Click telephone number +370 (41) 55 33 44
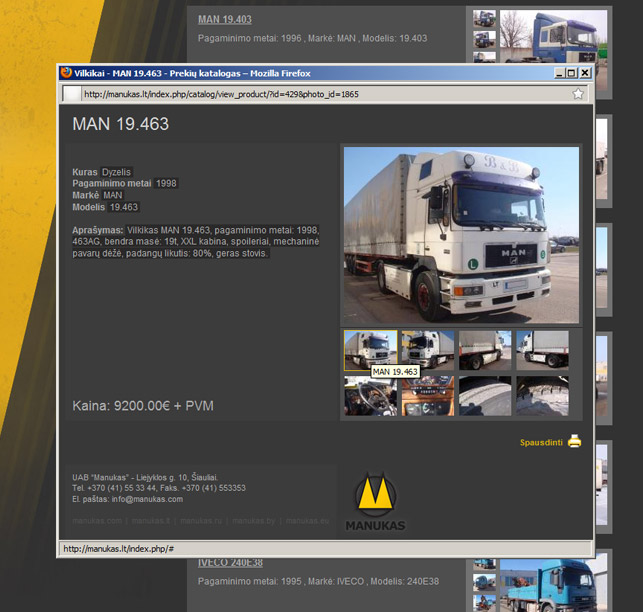 [x=121, y=488]
